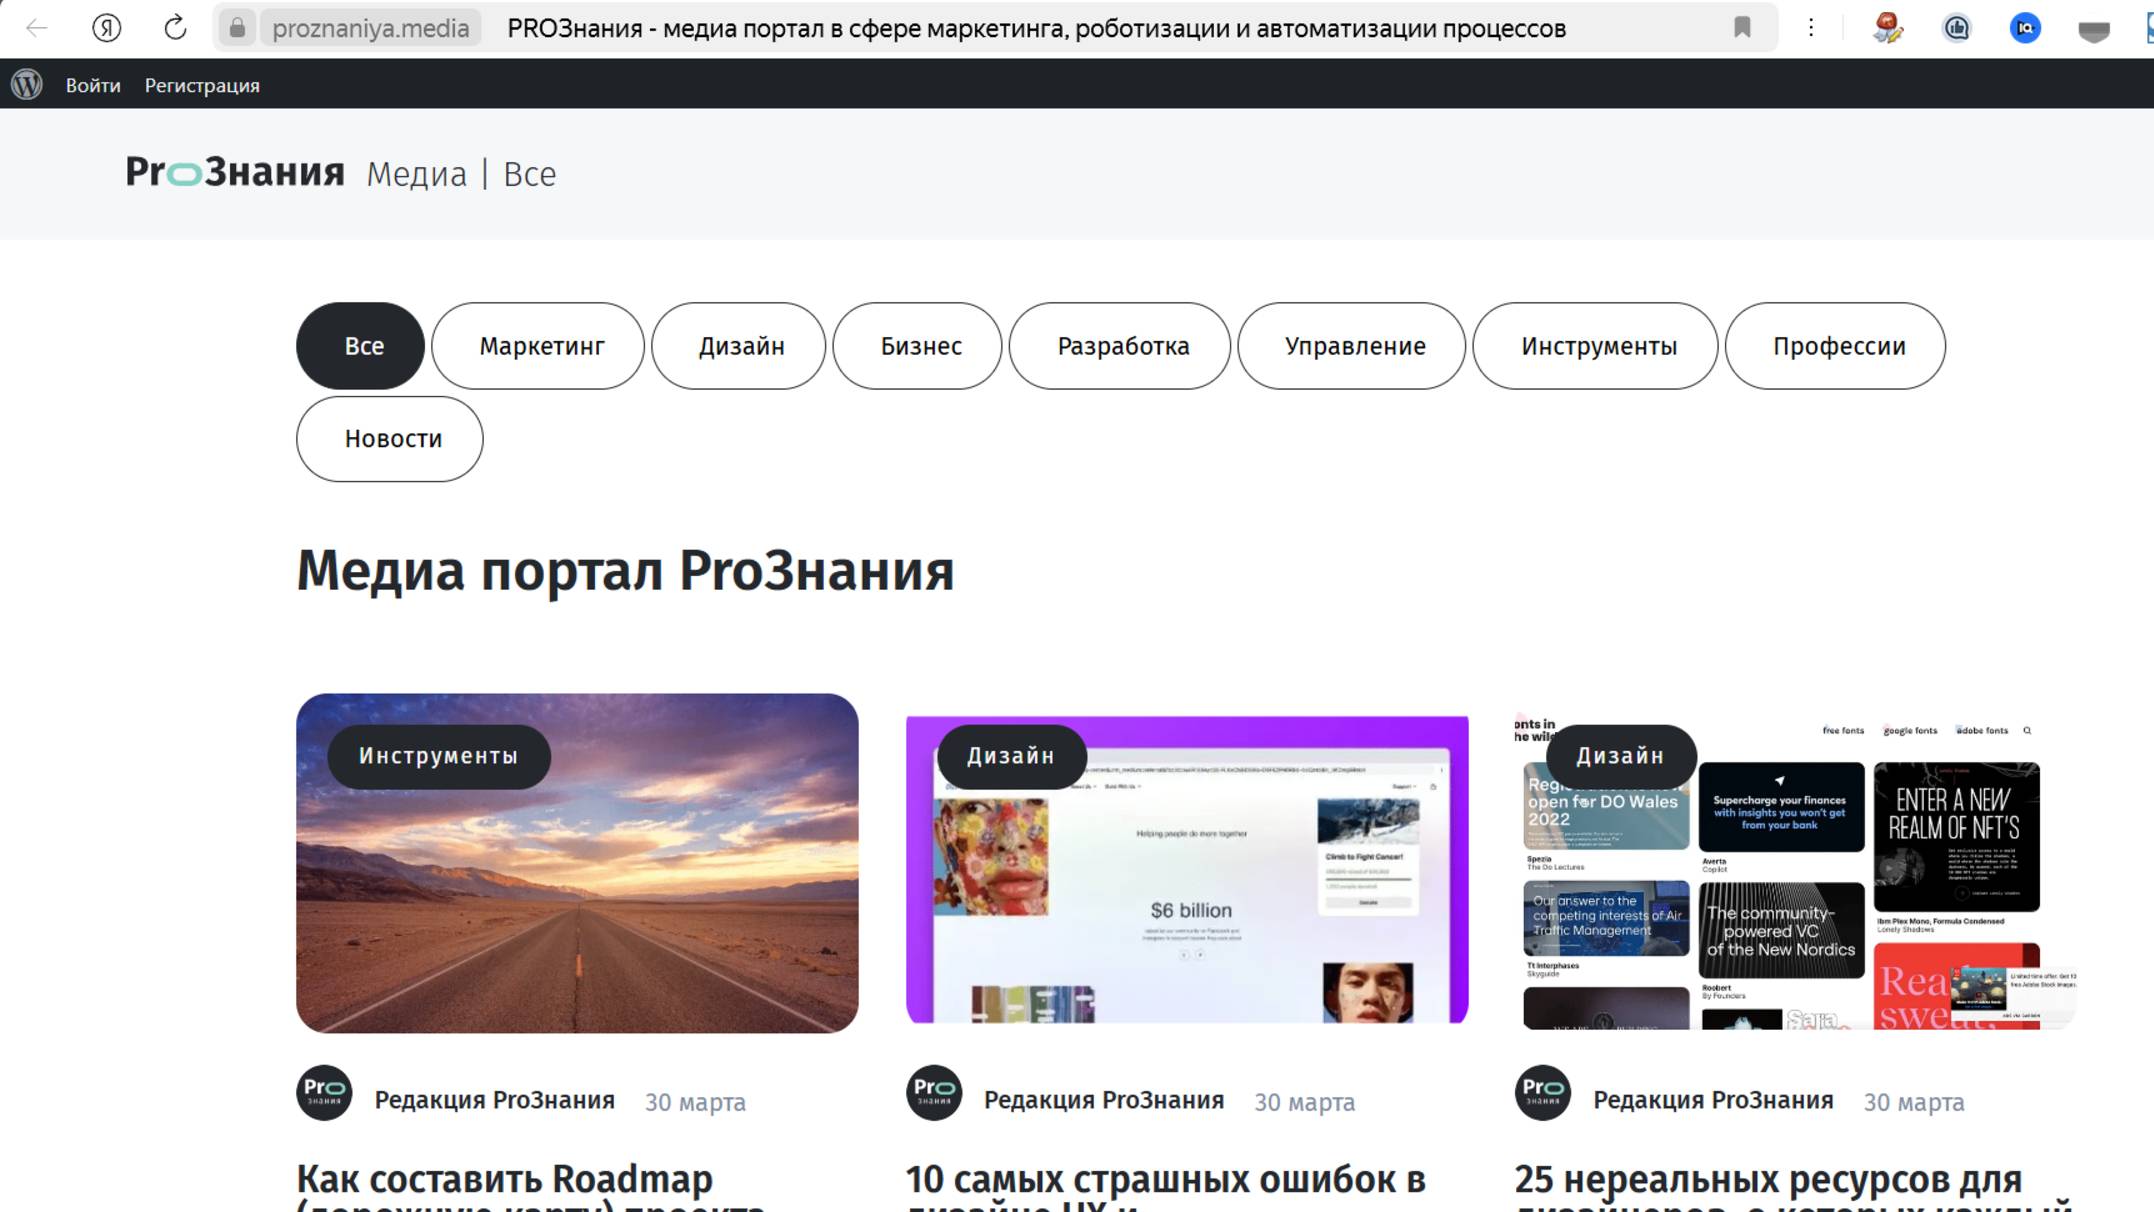
Task: Click Редакция ProЗнания under the 25 resources article
Action: pos(1713,1100)
